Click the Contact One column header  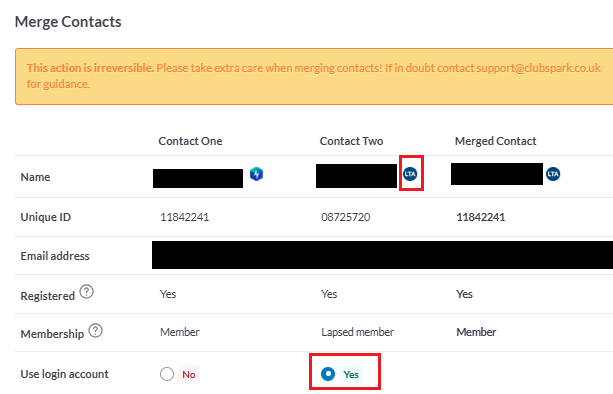[x=190, y=141]
